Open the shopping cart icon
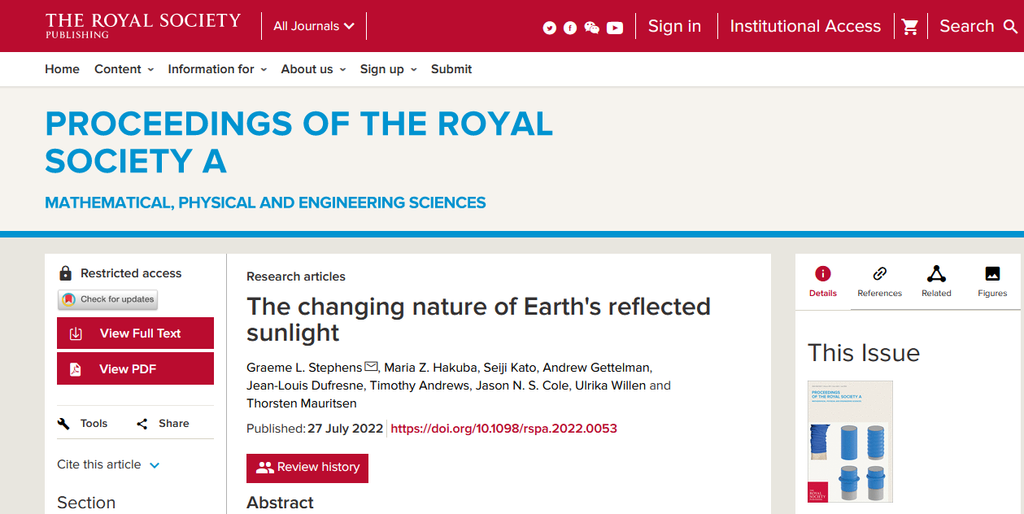Viewport: 1024px width, 514px height. (x=910, y=27)
